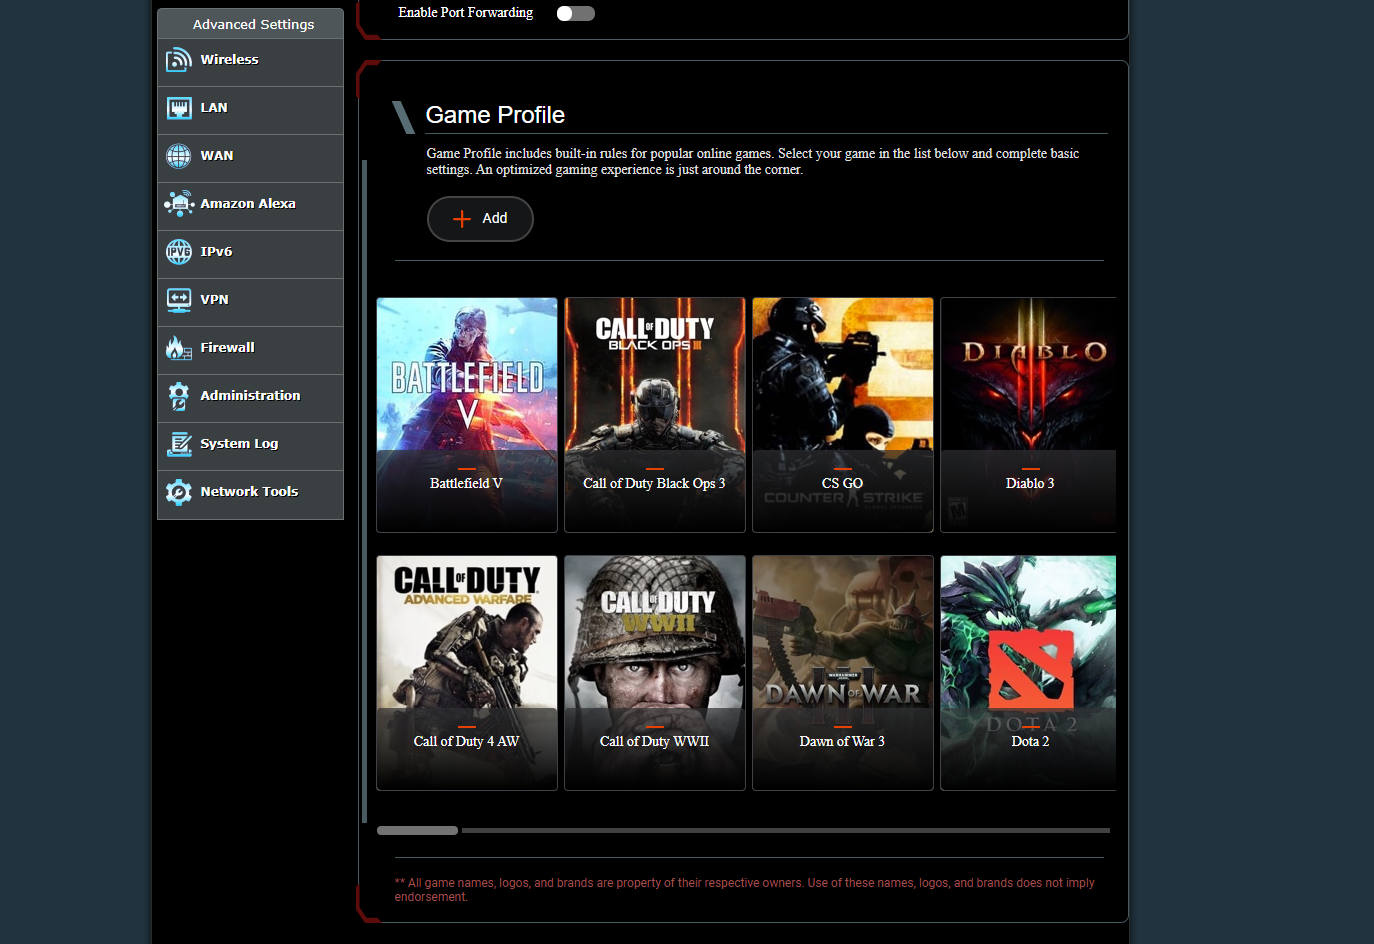Click the plus icon in Add button
The image size is (1374, 944).
pyautogui.click(x=462, y=219)
